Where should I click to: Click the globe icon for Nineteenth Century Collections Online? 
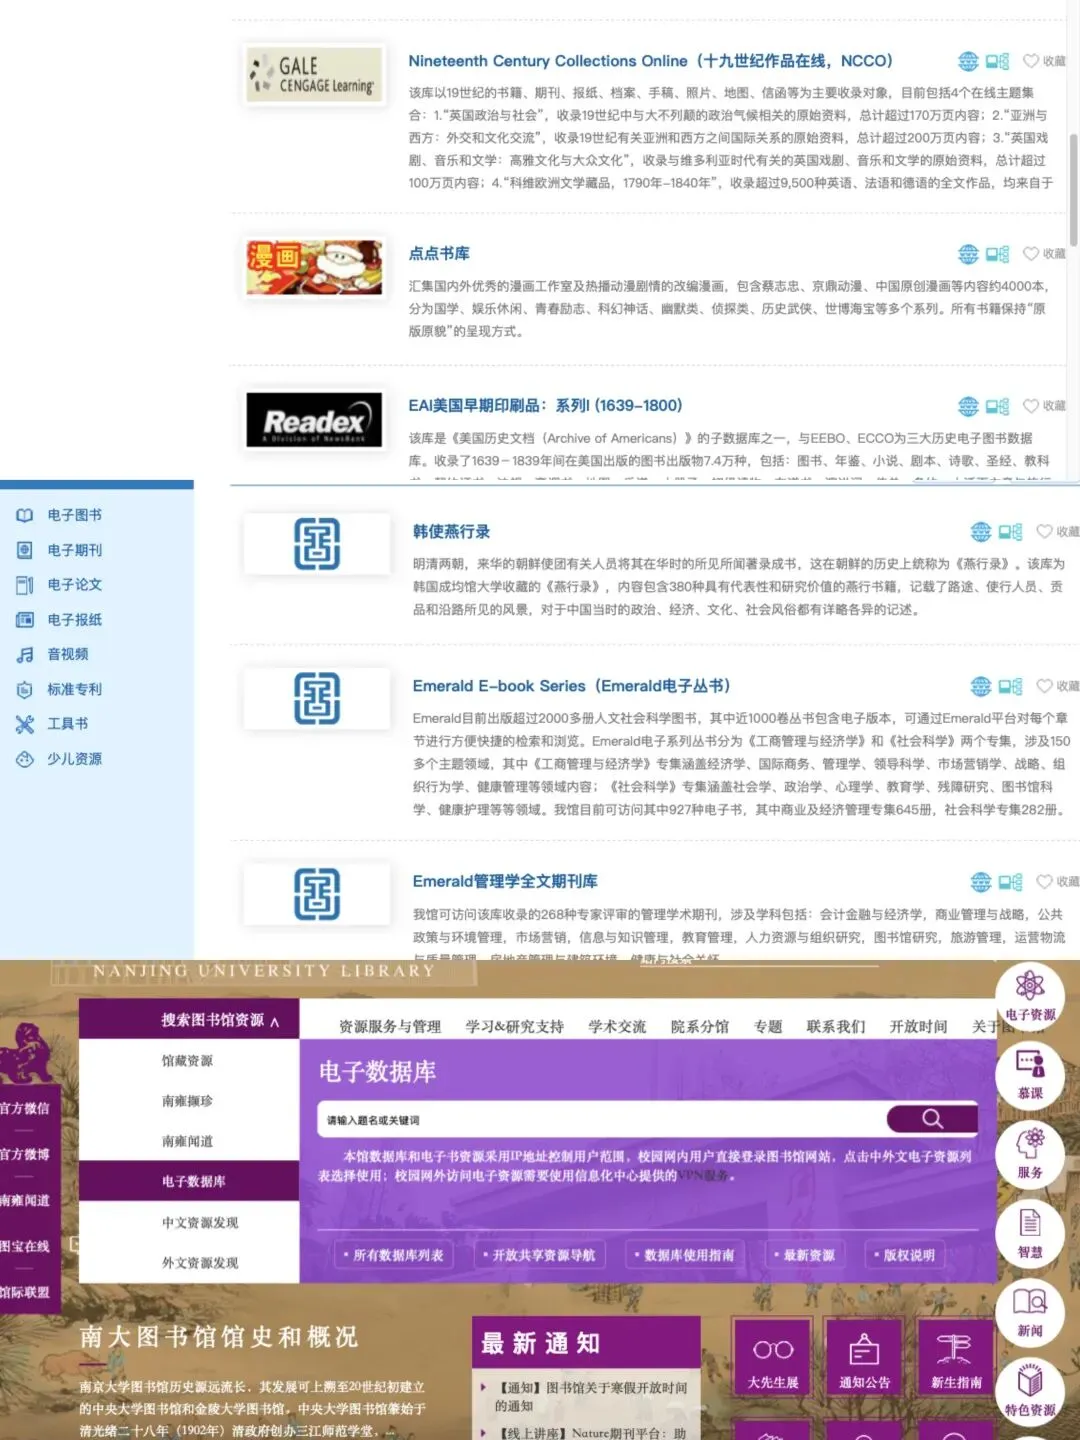point(968,61)
